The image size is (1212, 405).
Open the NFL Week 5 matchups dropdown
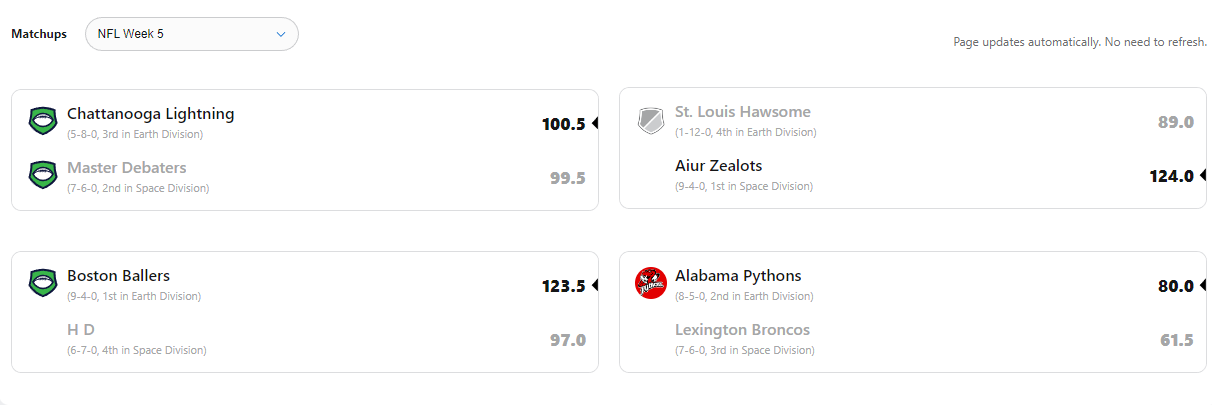[x=191, y=34]
